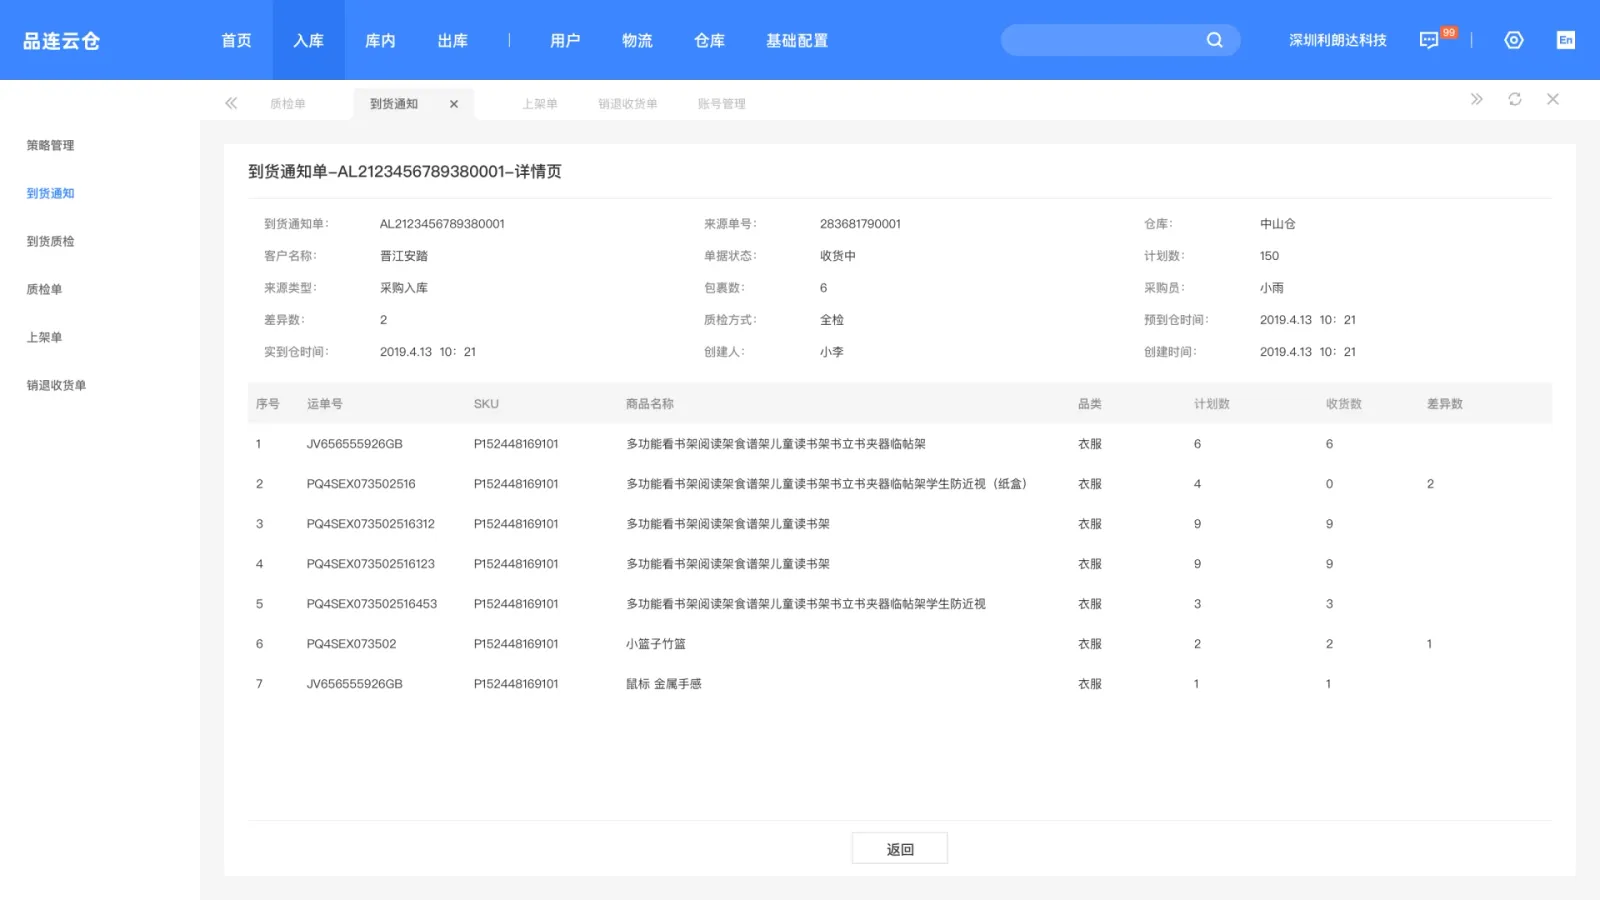
Task: Switch to the 账号管理 tab
Action: click(x=722, y=104)
